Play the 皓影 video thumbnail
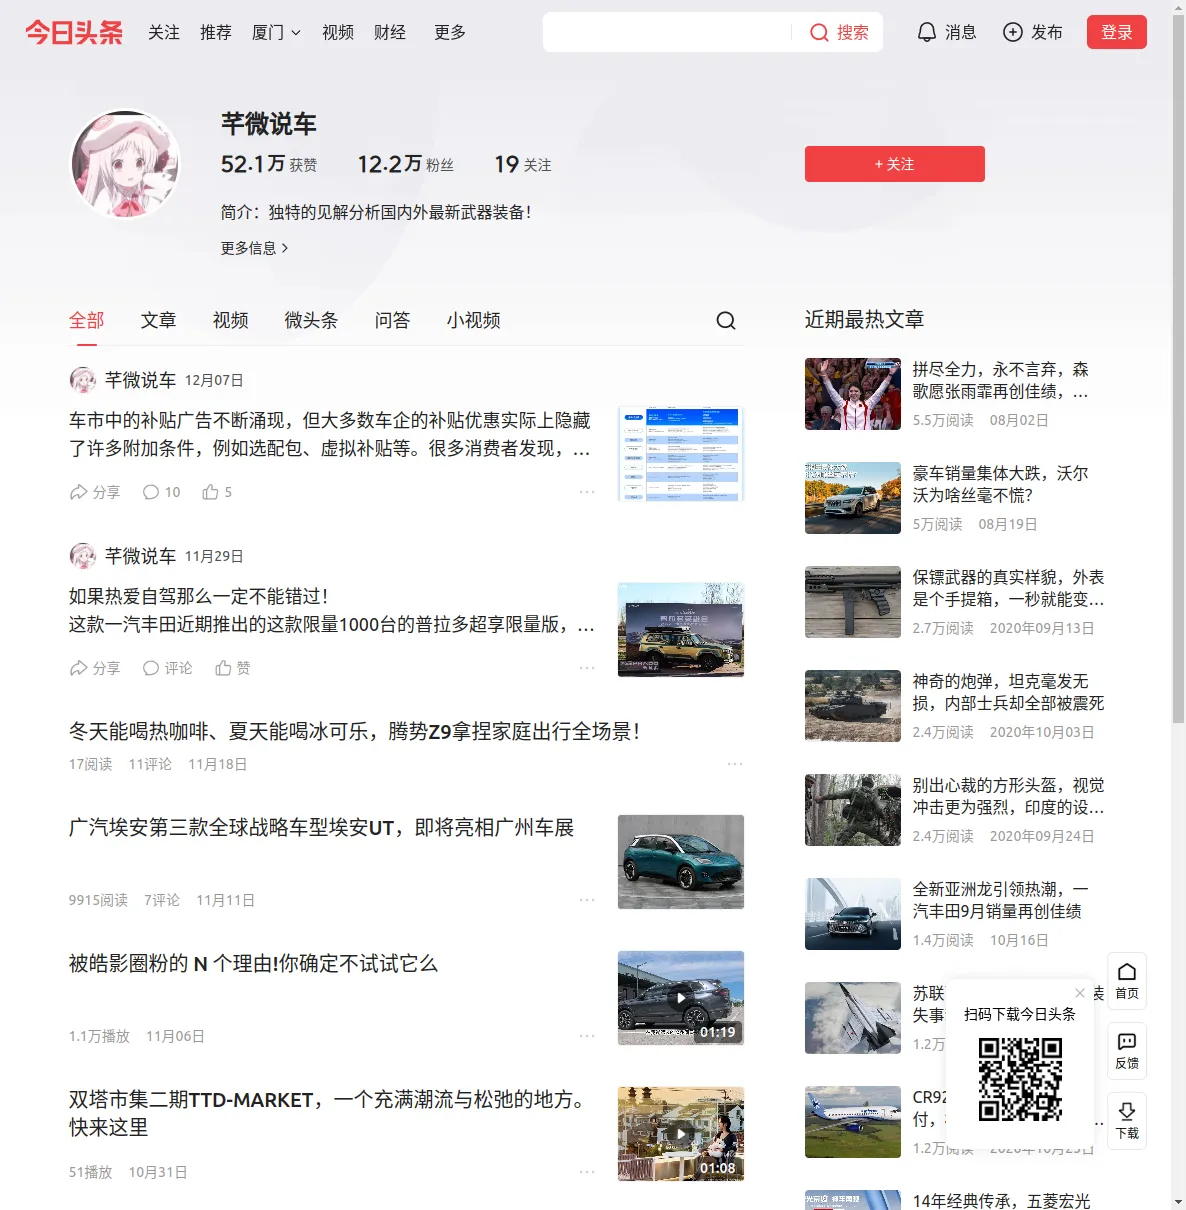Screen dimensions: 1186x1210 coord(681,998)
